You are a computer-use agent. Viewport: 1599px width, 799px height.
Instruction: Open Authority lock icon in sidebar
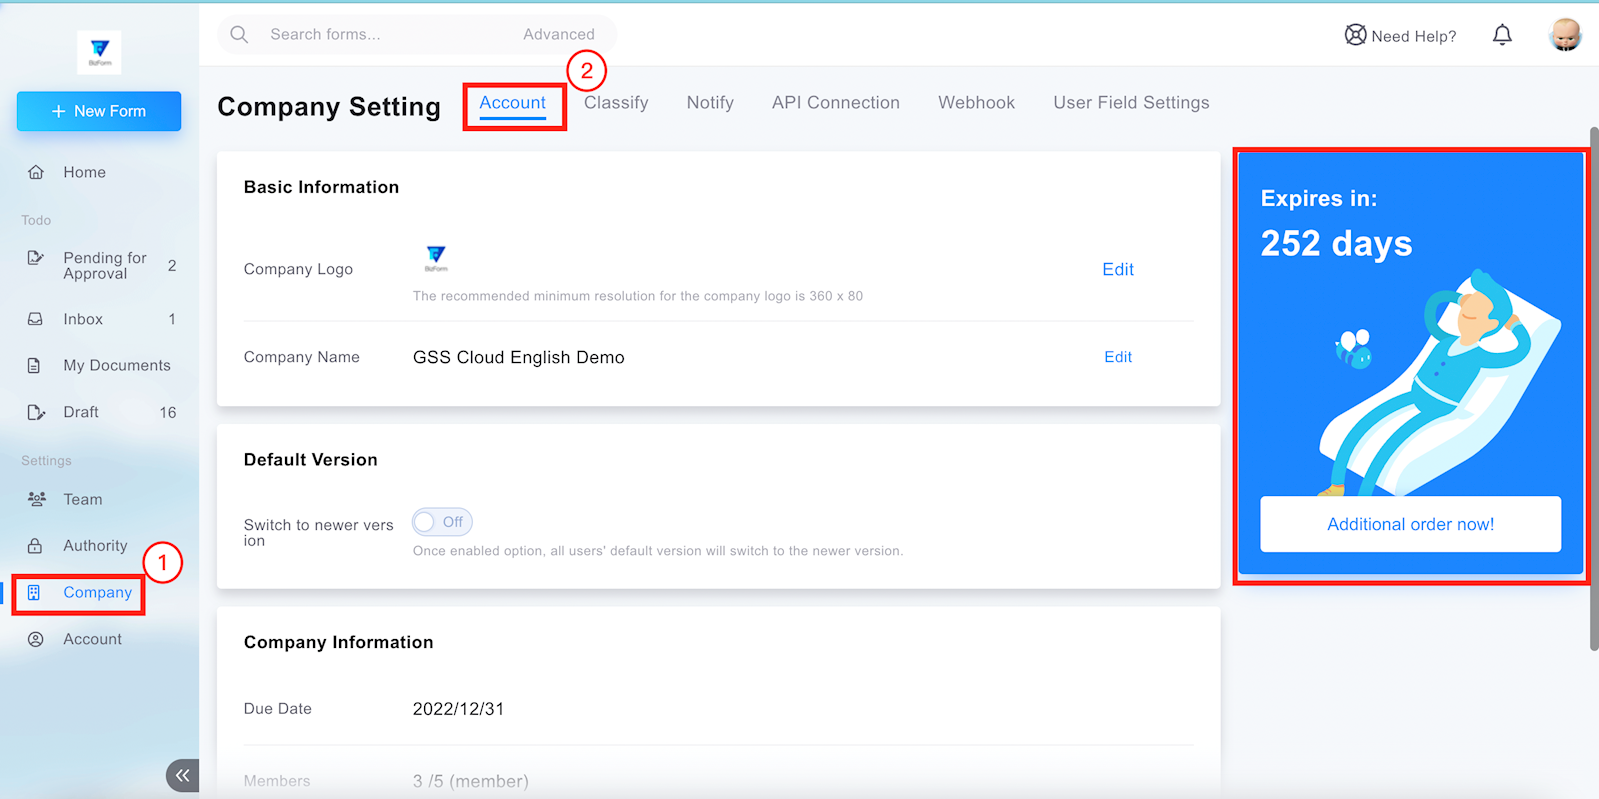point(35,546)
